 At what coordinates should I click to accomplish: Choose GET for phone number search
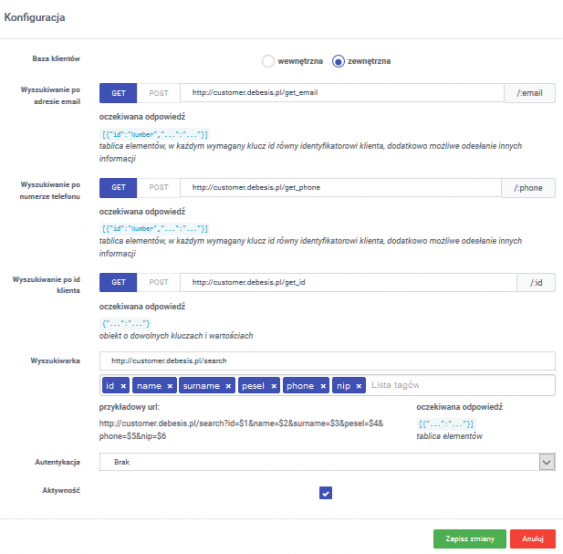pyautogui.click(x=118, y=188)
